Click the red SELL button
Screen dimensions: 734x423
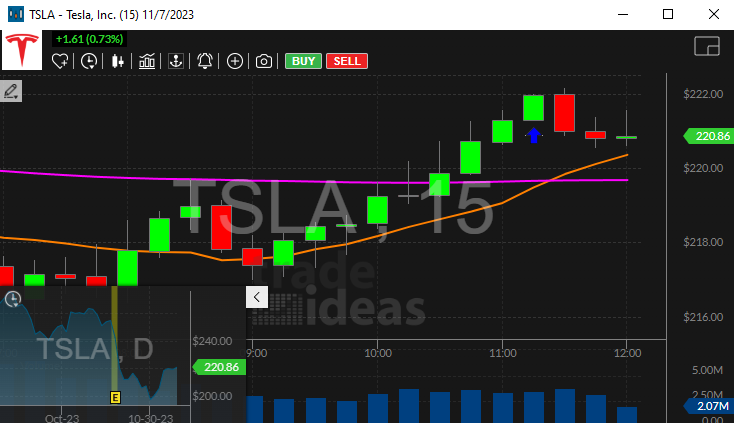coord(347,61)
